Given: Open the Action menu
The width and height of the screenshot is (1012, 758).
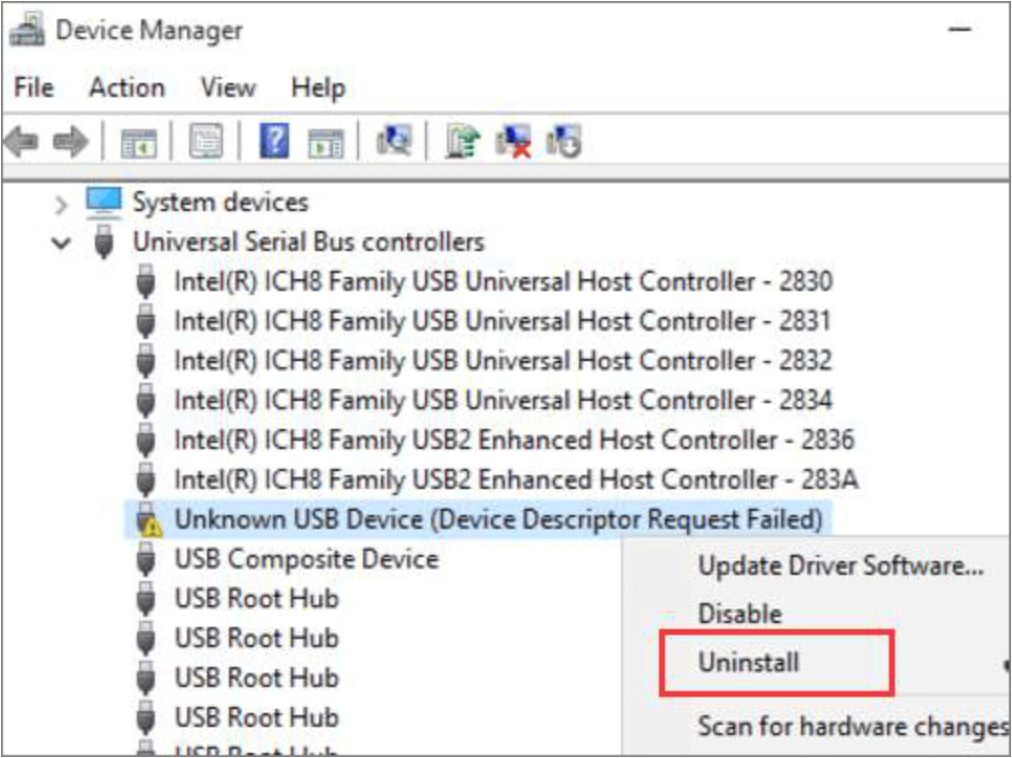Looking at the screenshot, I should point(126,88).
